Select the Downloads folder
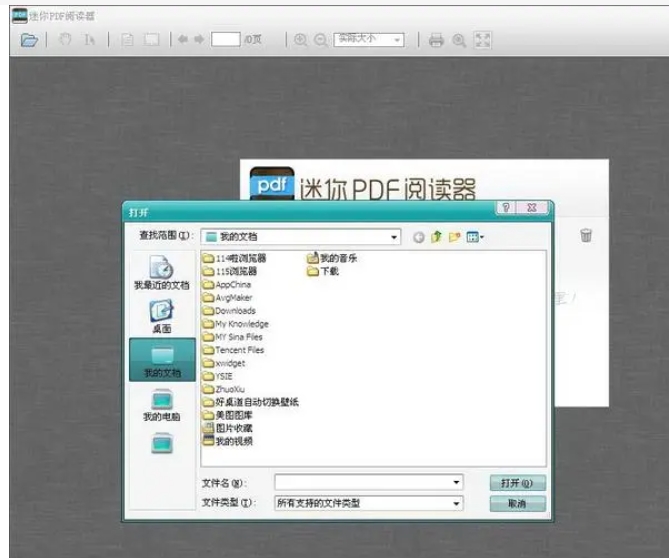 click(229, 311)
